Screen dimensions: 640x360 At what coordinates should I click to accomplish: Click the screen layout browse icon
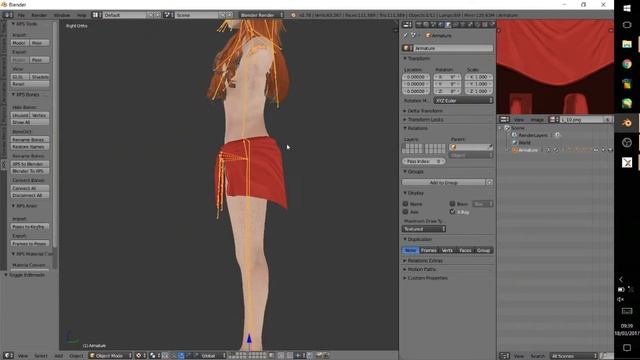[x=96, y=15]
